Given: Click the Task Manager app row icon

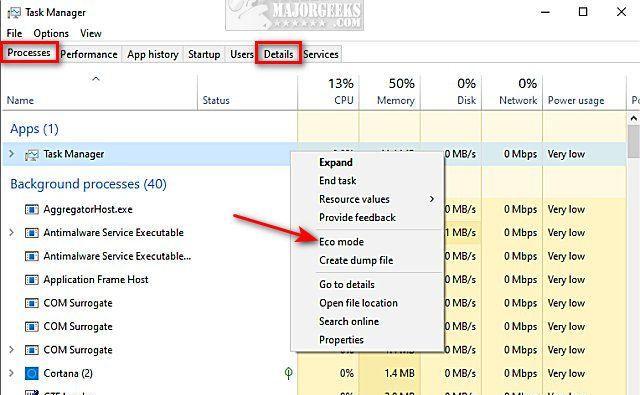Looking at the screenshot, I should coord(31,155).
